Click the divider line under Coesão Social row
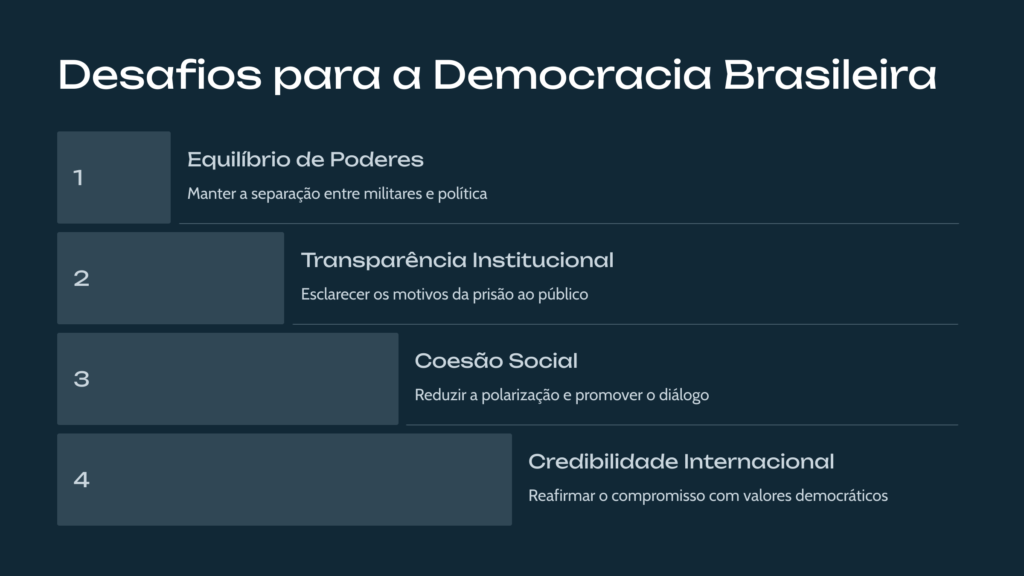The image size is (1024, 576). point(682,424)
